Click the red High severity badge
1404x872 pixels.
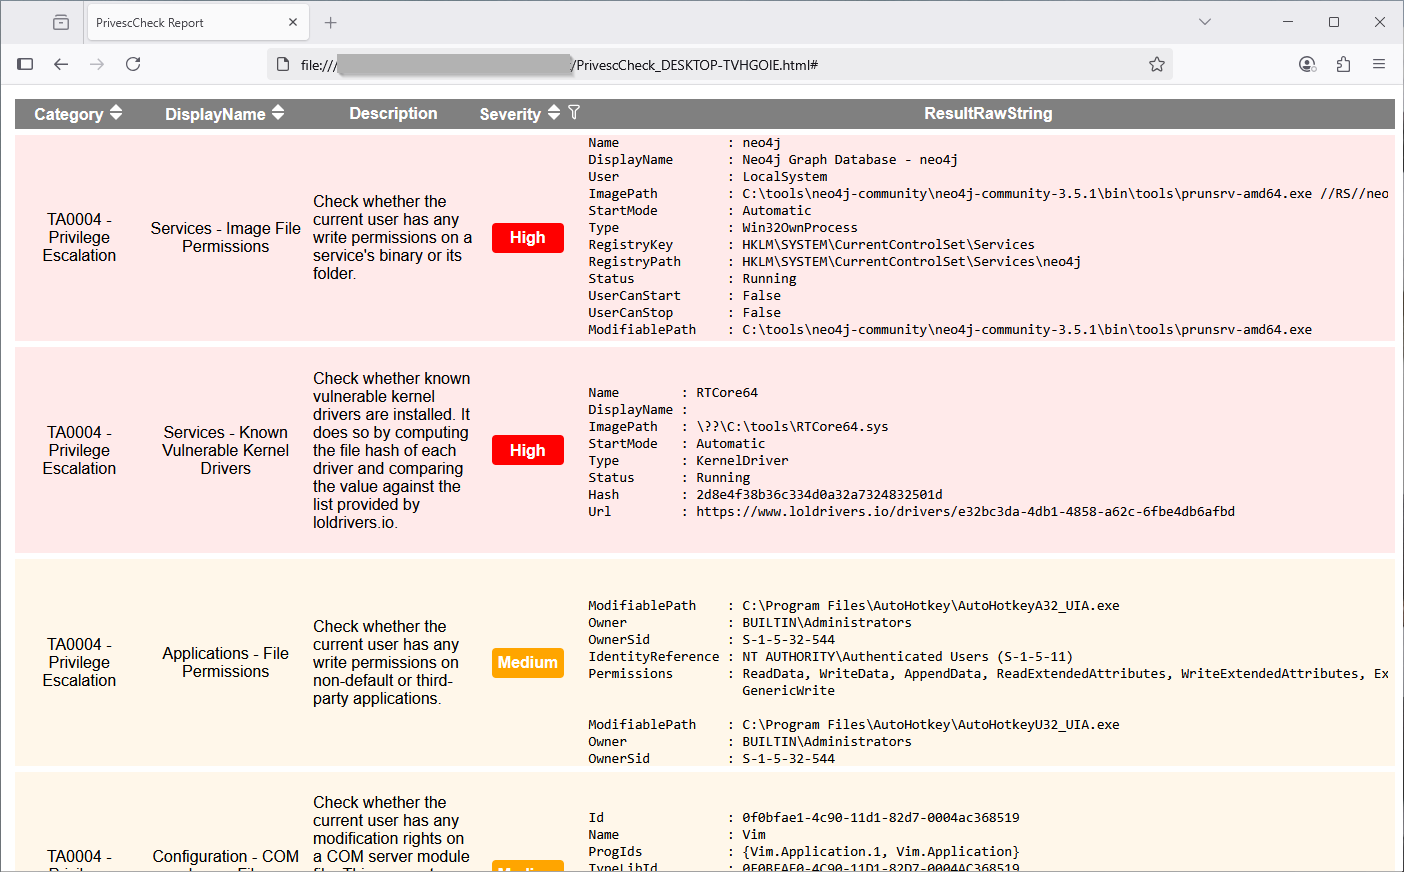click(528, 237)
